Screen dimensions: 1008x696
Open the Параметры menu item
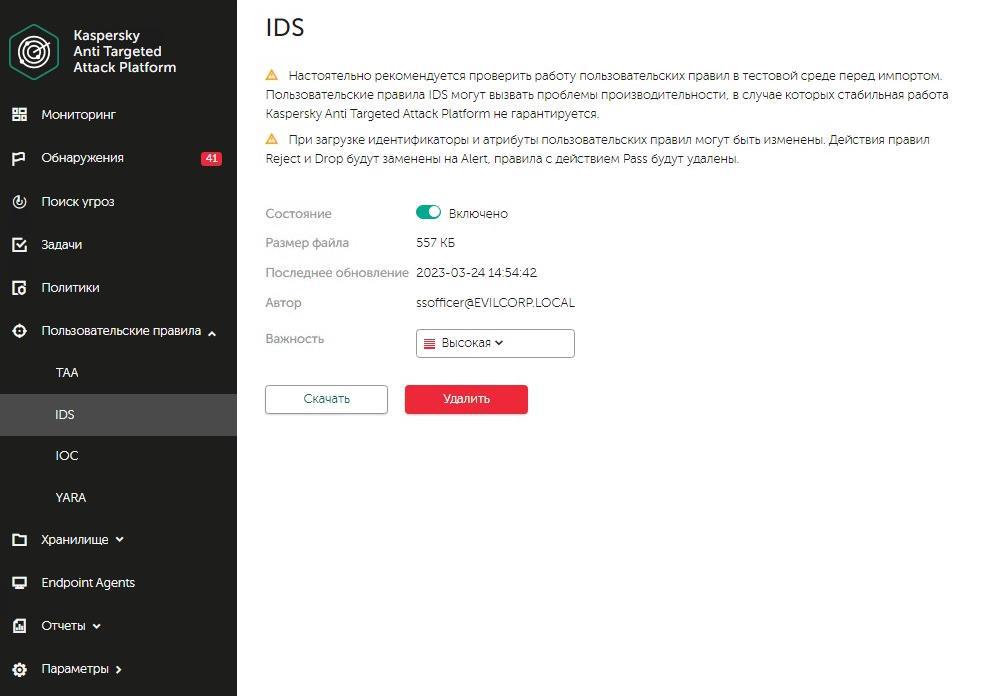[75, 669]
